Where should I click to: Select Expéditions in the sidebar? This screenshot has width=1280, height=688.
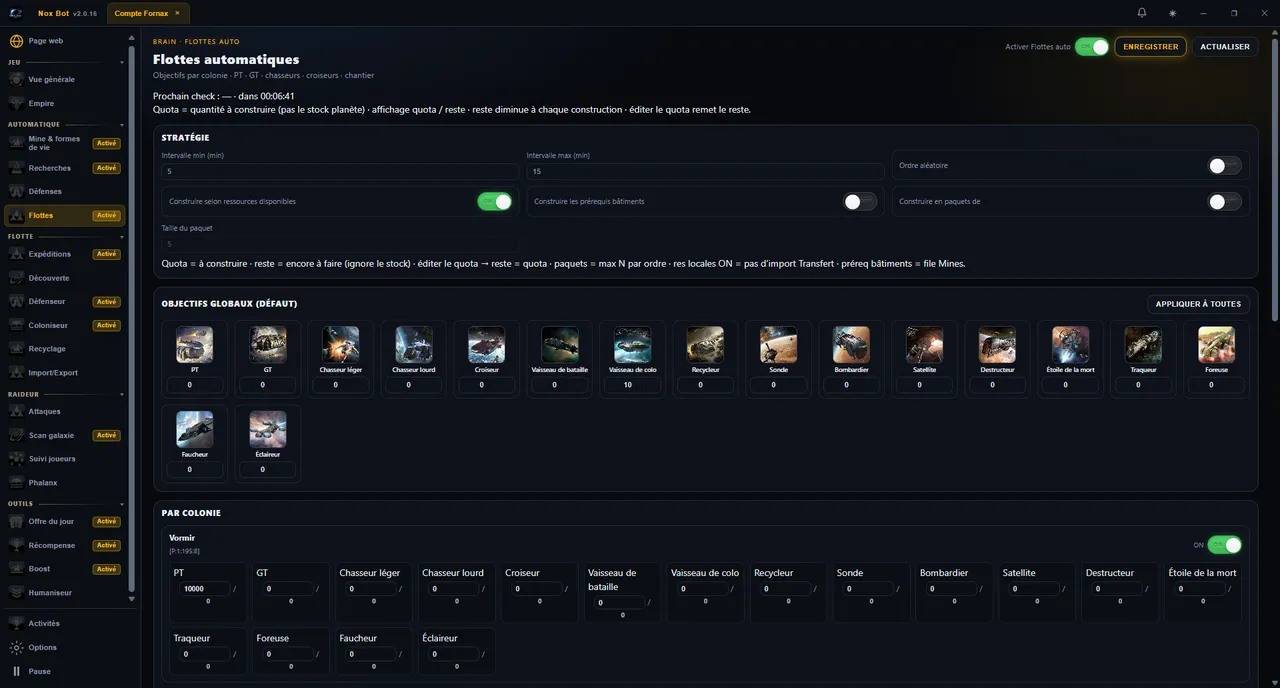(x=65, y=254)
